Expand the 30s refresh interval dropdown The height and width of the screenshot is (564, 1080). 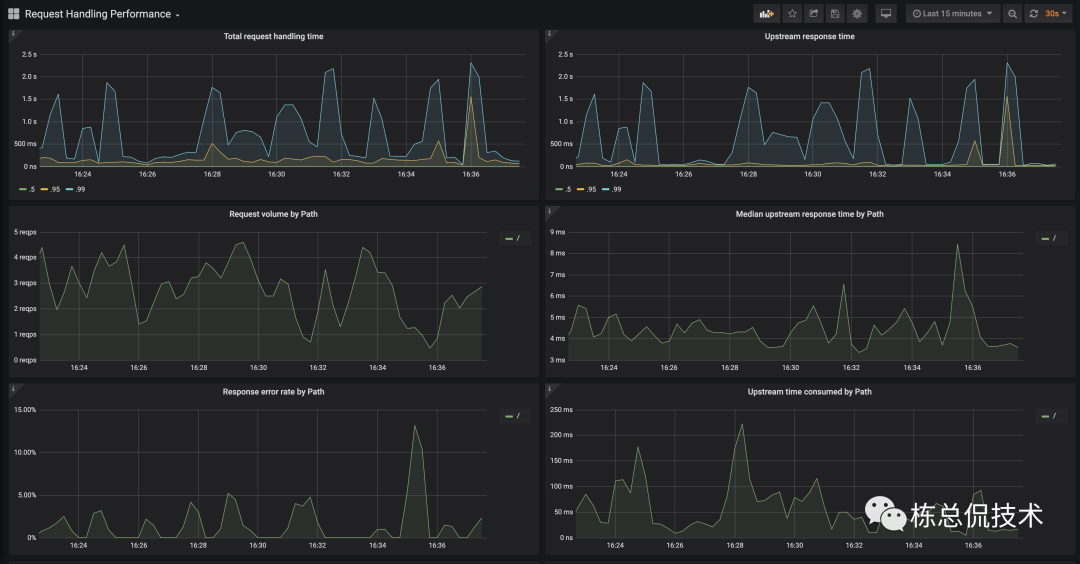[x=1056, y=14]
